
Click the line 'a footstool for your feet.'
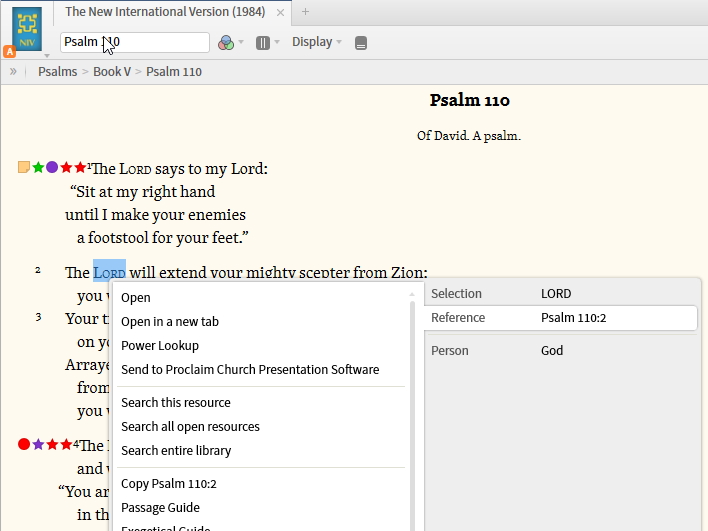pos(163,238)
